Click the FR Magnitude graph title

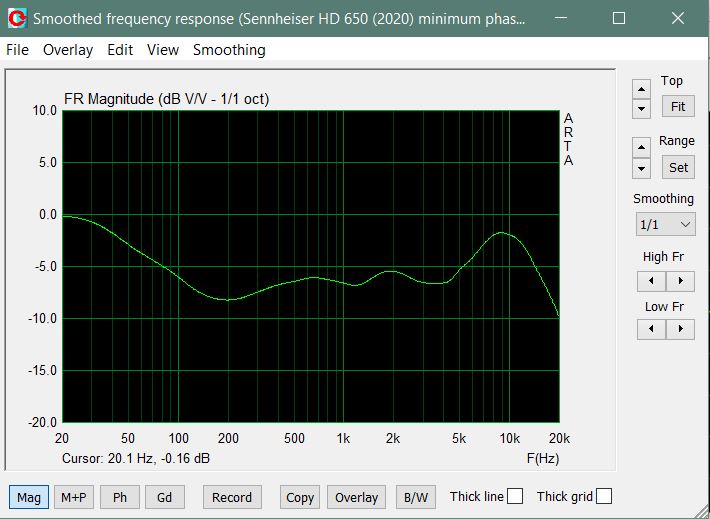click(166, 99)
